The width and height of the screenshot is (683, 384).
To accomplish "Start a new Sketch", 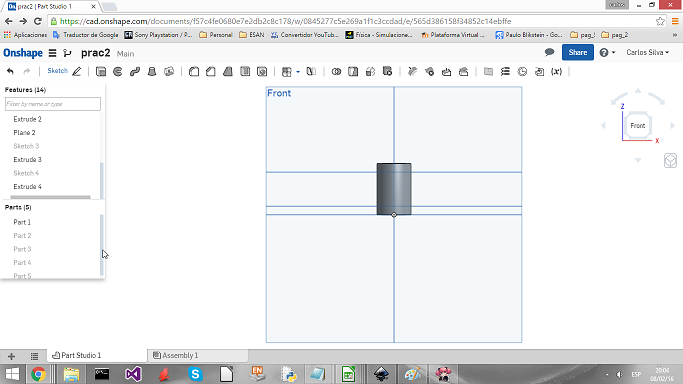I will (x=64, y=71).
